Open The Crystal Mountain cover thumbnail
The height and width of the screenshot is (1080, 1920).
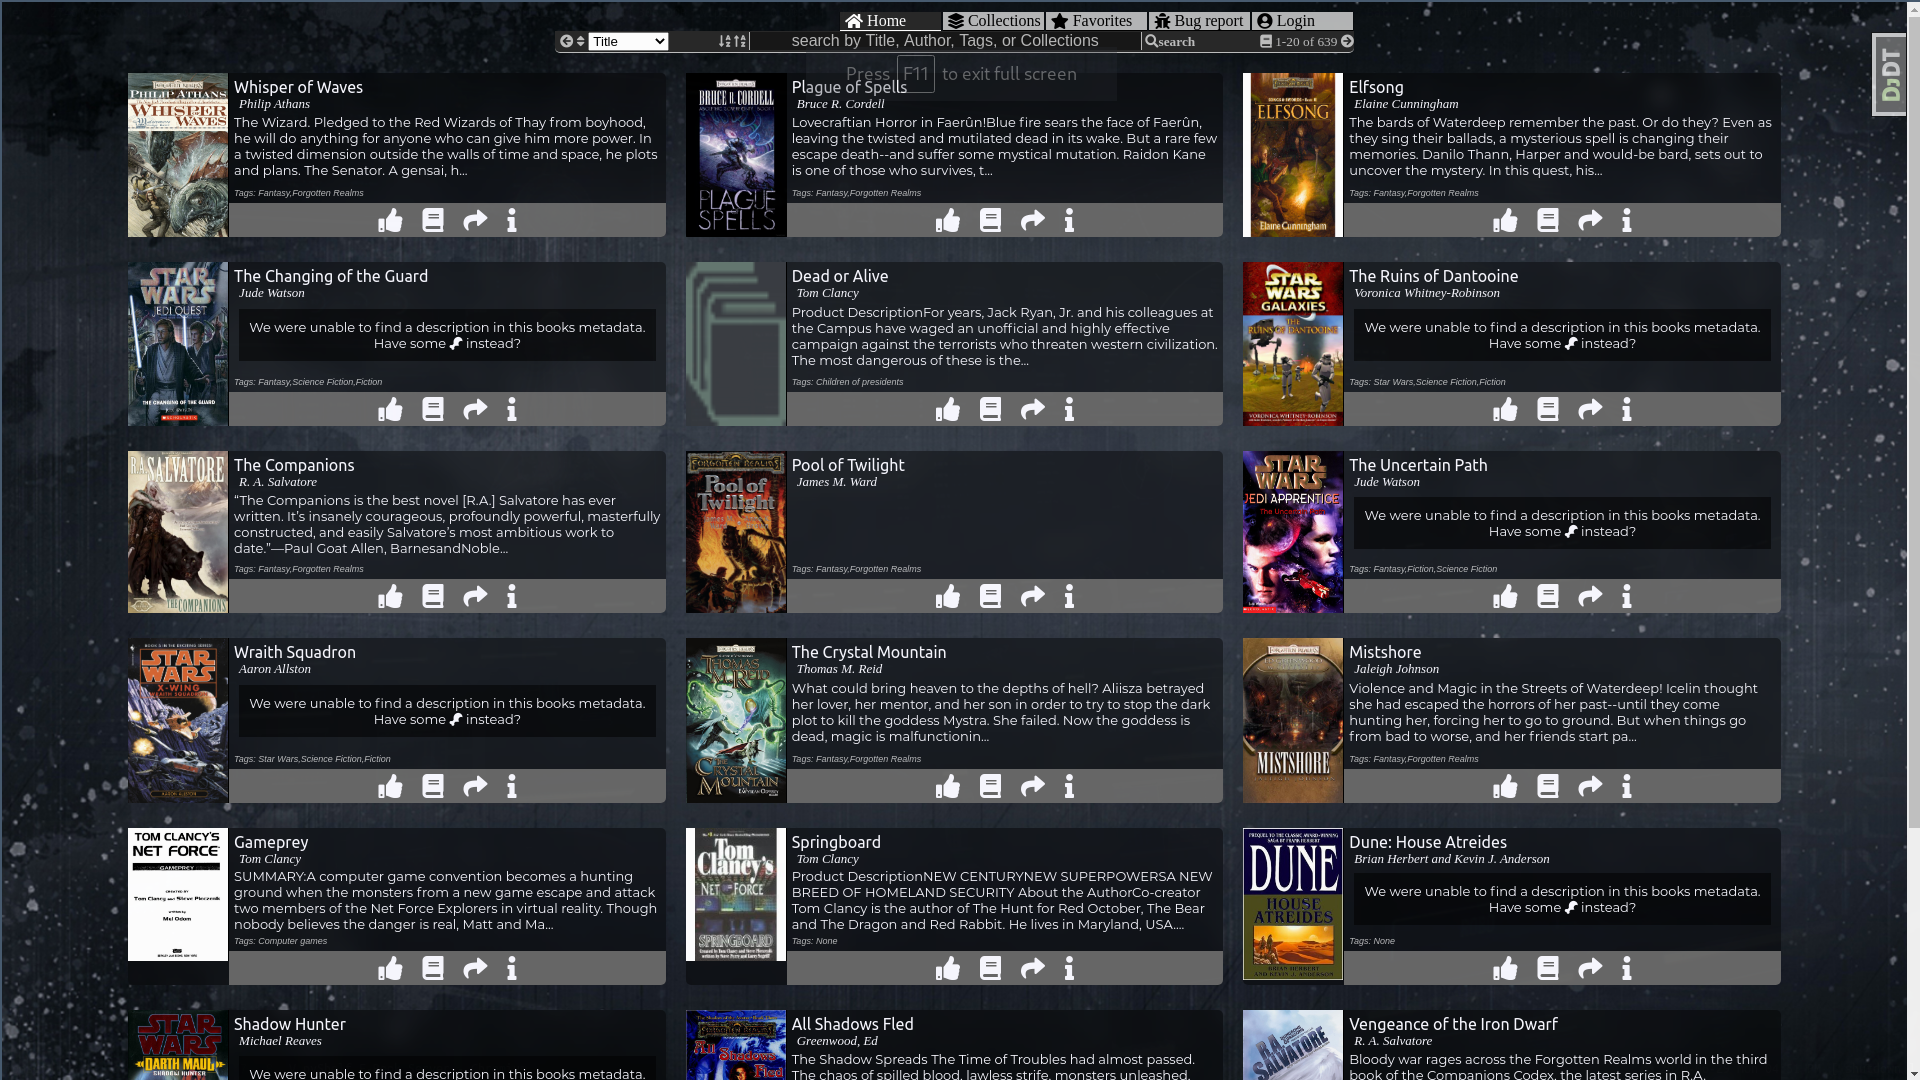coord(736,721)
